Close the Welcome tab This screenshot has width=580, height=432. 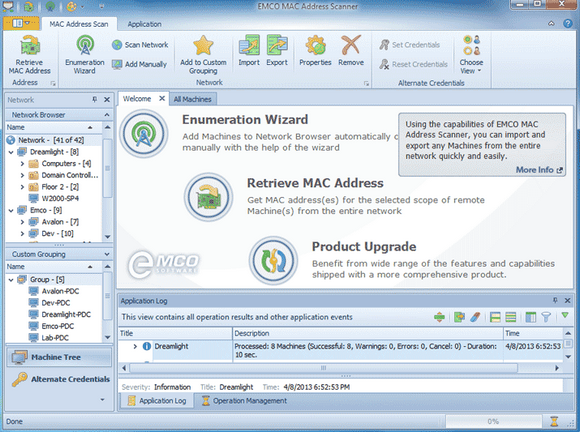tap(162, 98)
